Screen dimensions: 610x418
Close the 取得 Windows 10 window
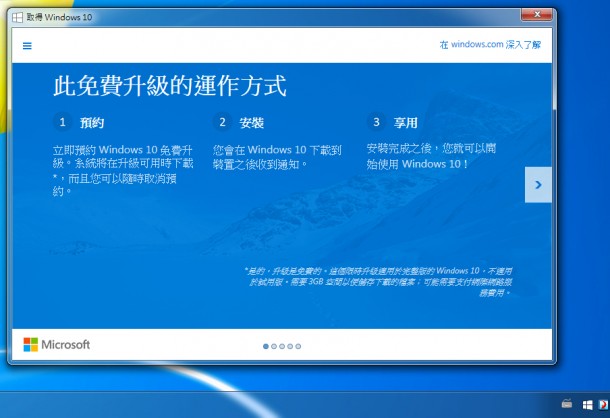pyautogui.click(x=536, y=15)
